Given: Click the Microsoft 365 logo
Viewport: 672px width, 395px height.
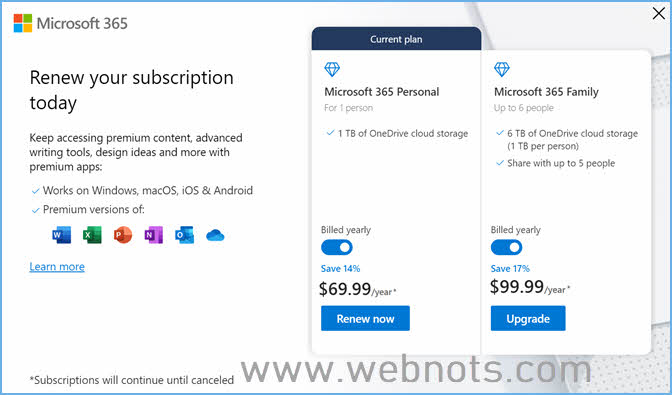Looking at the screenshot, I should click(71, 23).
